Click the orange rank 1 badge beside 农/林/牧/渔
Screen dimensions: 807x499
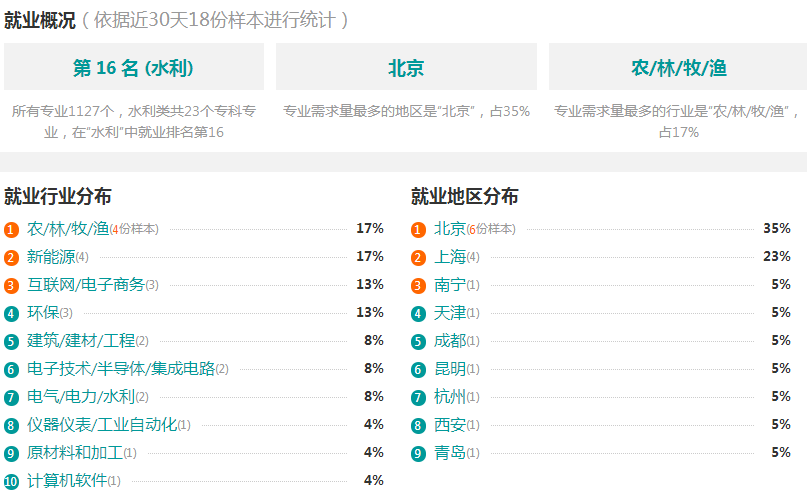tap(11, 229)
